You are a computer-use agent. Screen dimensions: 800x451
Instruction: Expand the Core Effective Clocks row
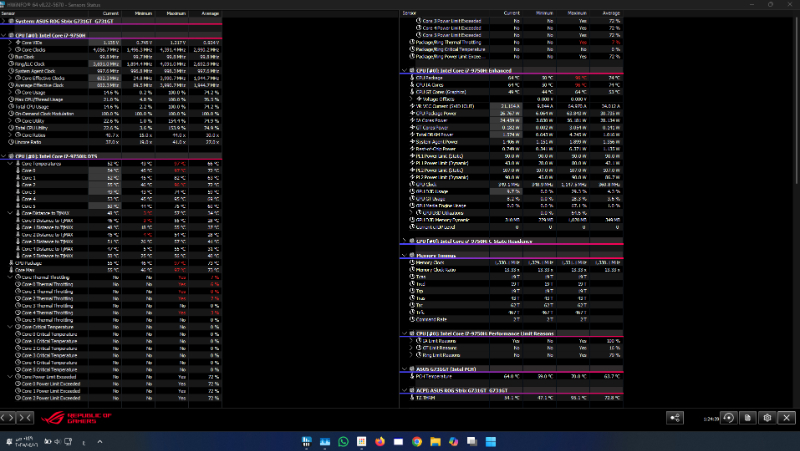click(10, 78)
